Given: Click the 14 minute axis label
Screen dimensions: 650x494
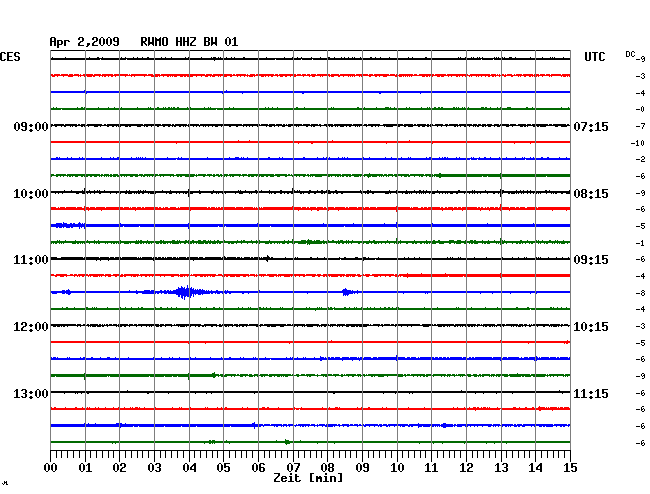Looking at the screenshot, I should pyautogui.click(x=535, y=468).
